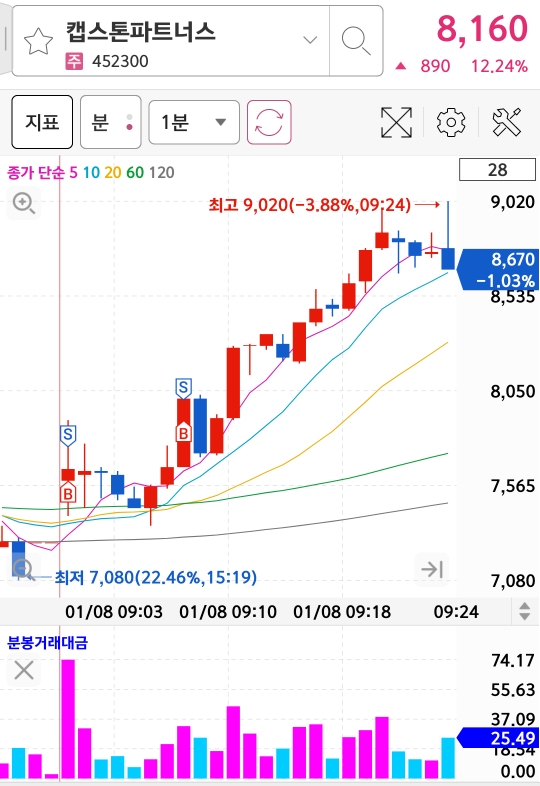Screen dimensions: 540x786
Task: Click the 74.17 volume axis value
Action: (512, 661)
